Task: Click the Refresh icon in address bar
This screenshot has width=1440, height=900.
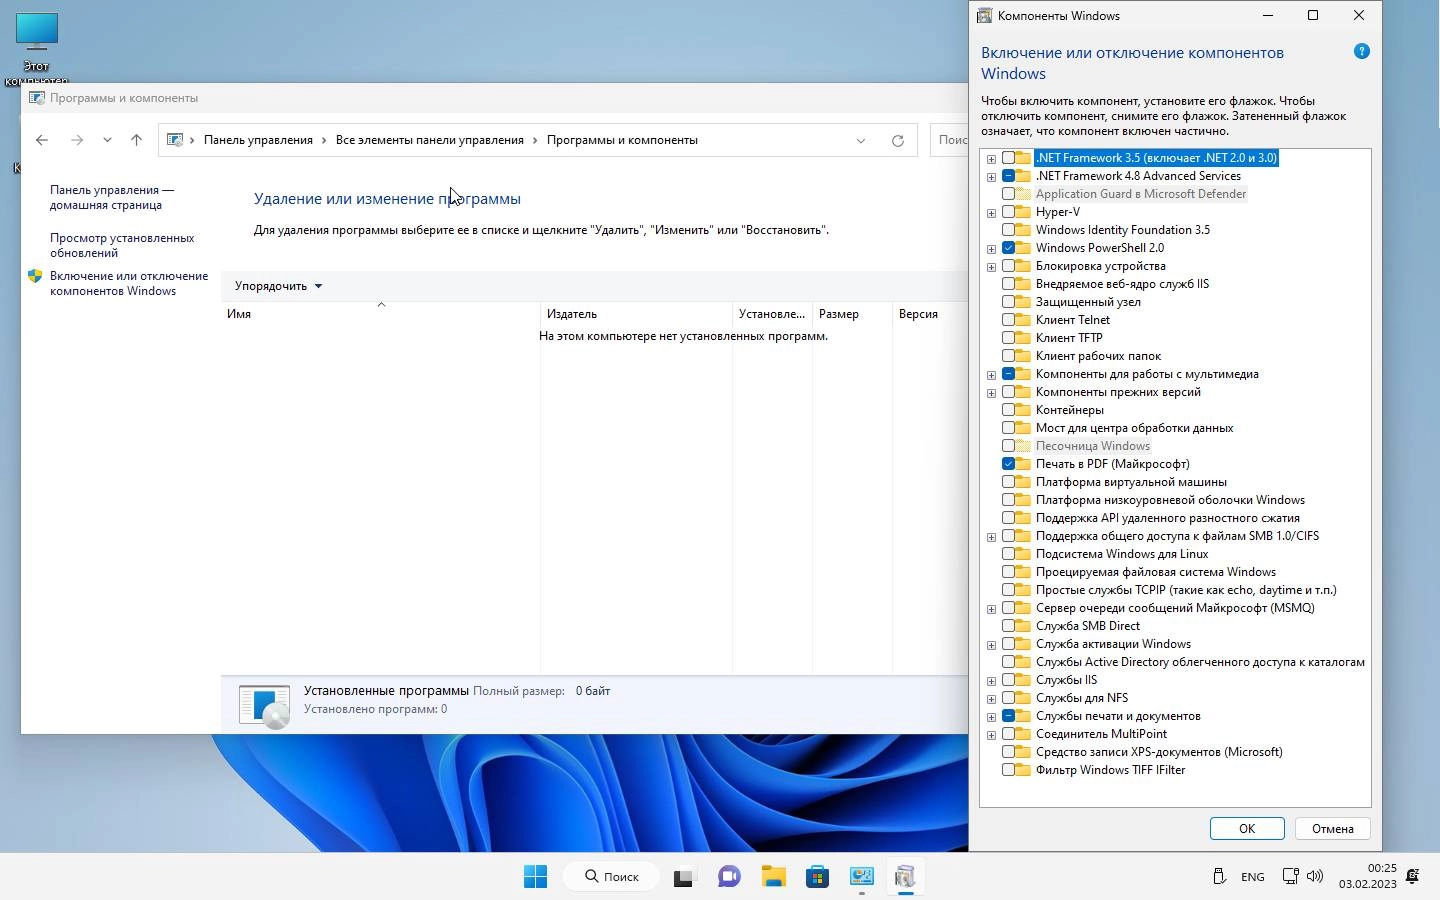Action: pos(897,140)
